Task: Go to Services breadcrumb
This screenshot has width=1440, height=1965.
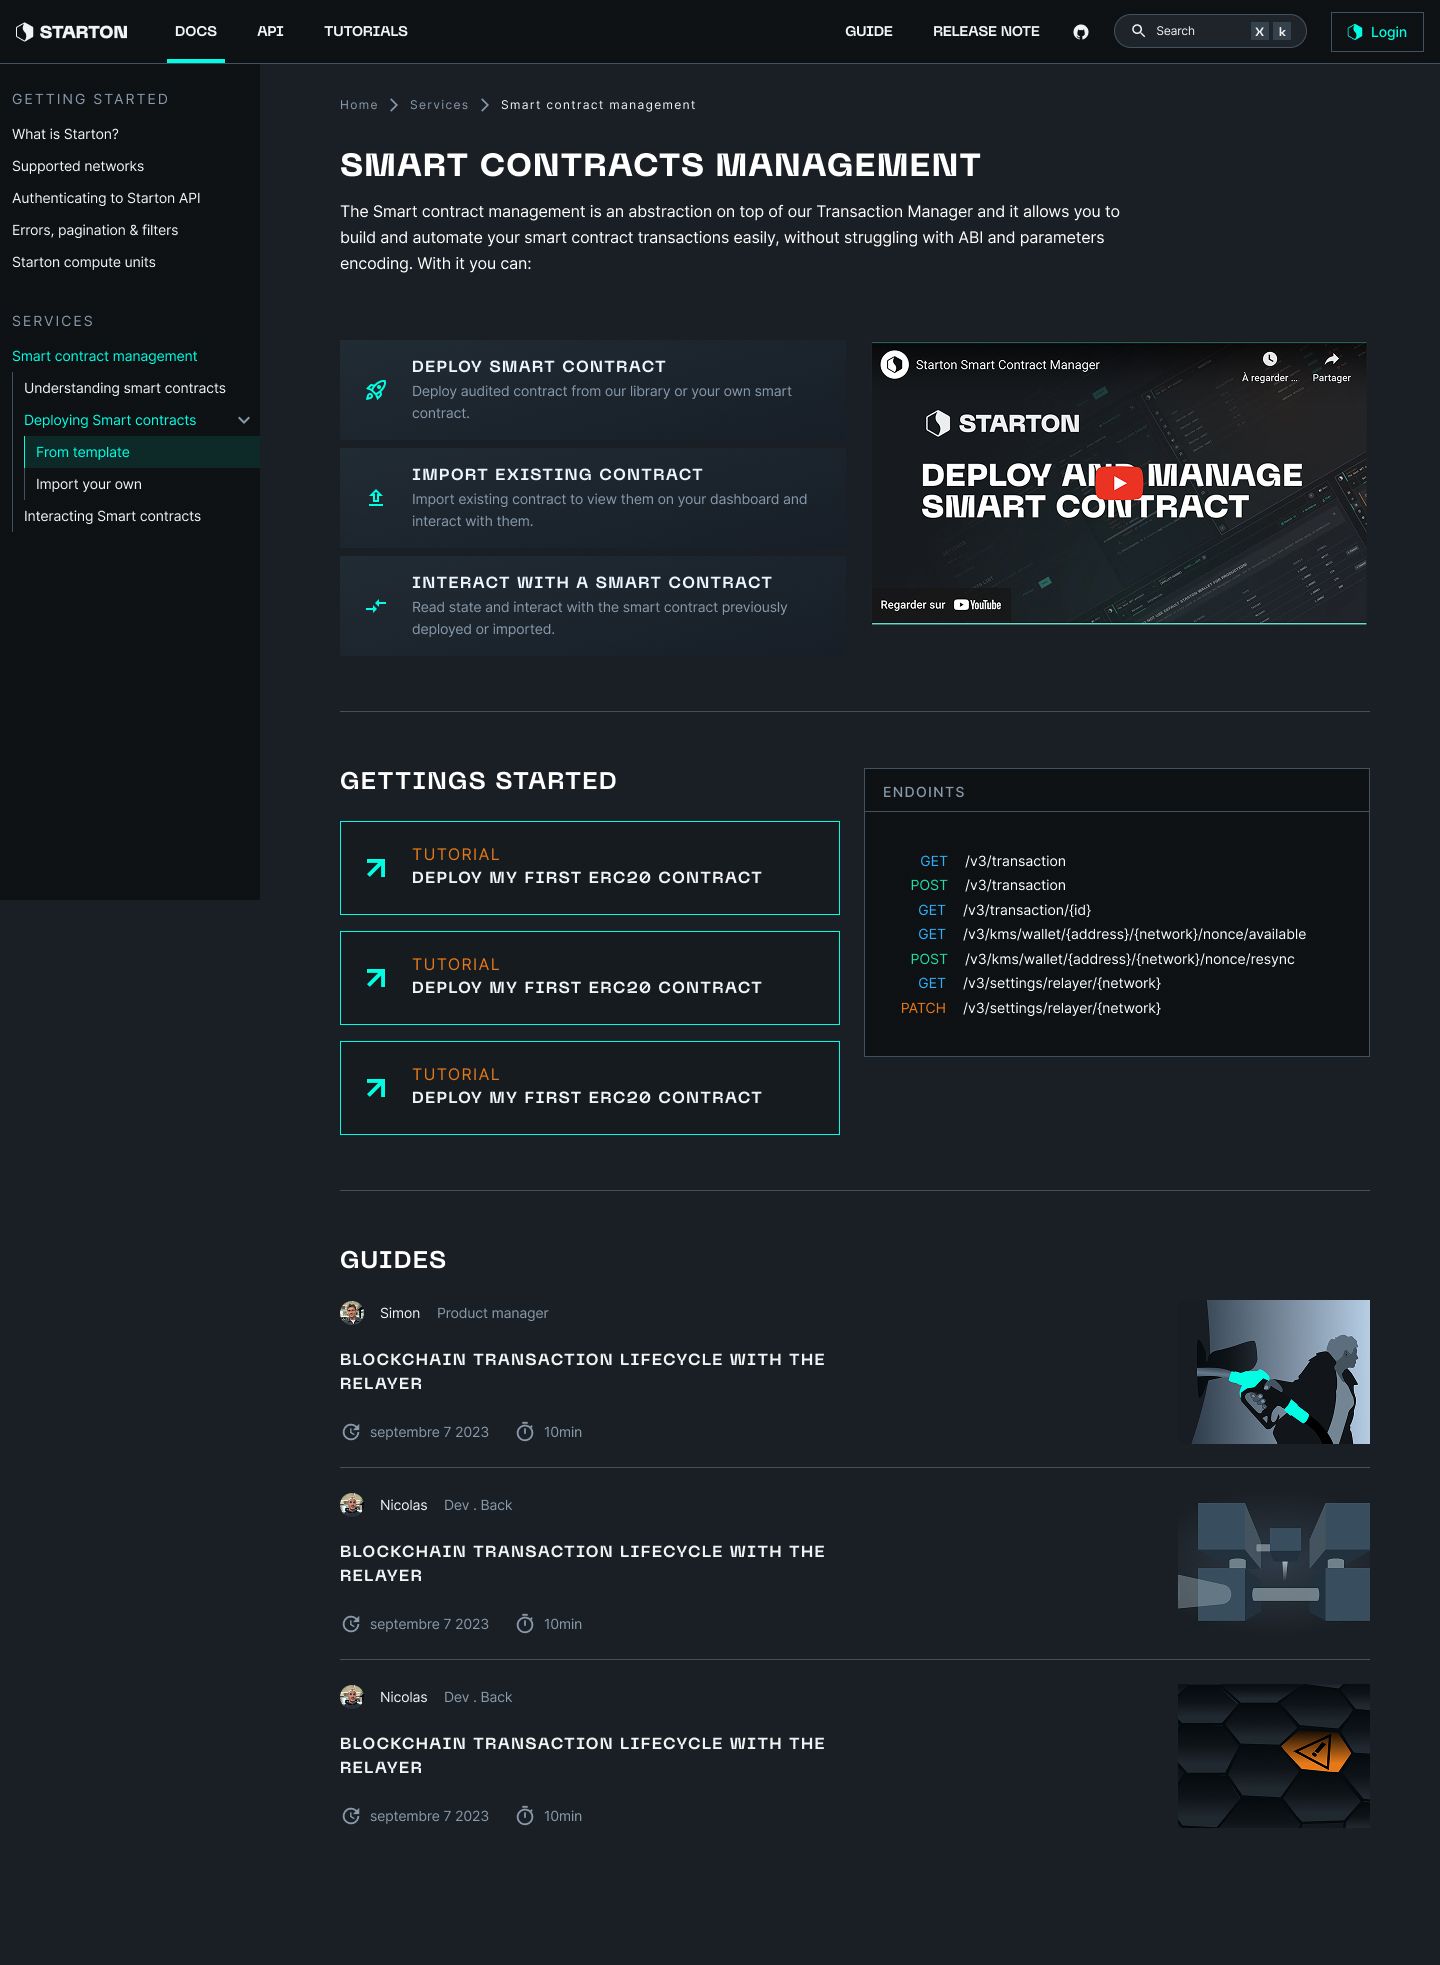Action: pos(439,105)
